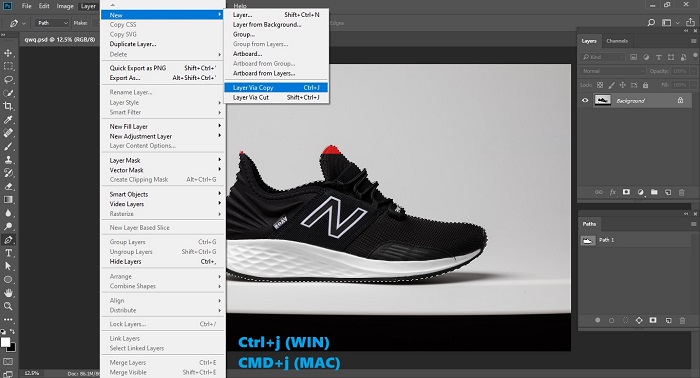This screenshot has width=700, height=378.
Task: Select the Clone Stamp tool
Action: point(8,160)
